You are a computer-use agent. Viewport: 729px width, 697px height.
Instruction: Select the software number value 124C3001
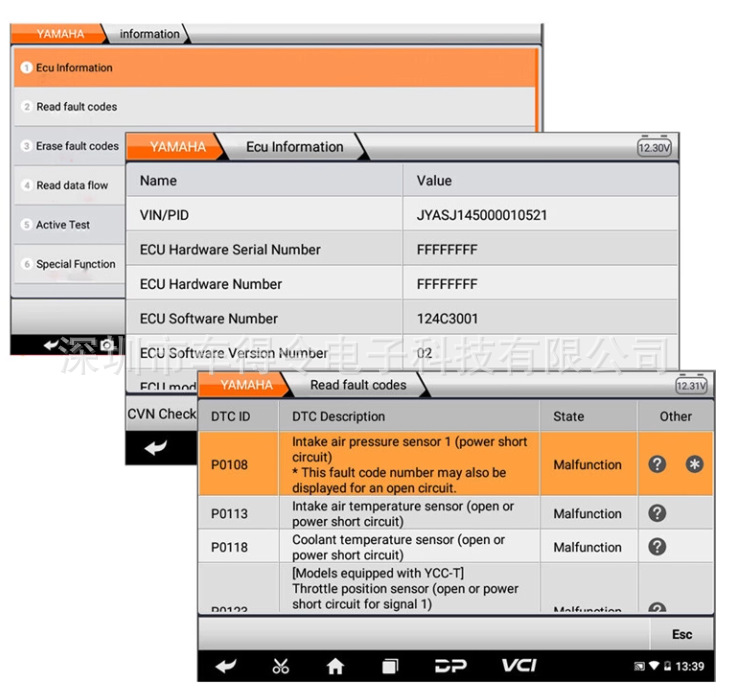click(447, 318)
